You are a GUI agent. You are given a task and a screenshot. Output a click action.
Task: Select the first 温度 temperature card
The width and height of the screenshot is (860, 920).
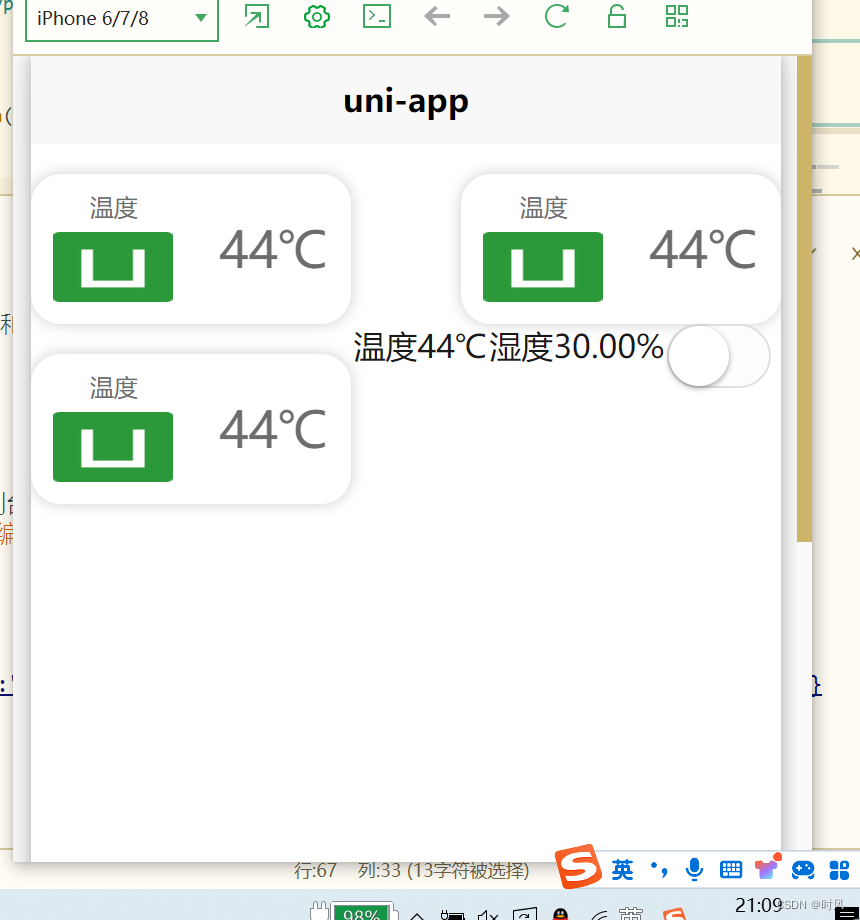(x=190, y=248)
